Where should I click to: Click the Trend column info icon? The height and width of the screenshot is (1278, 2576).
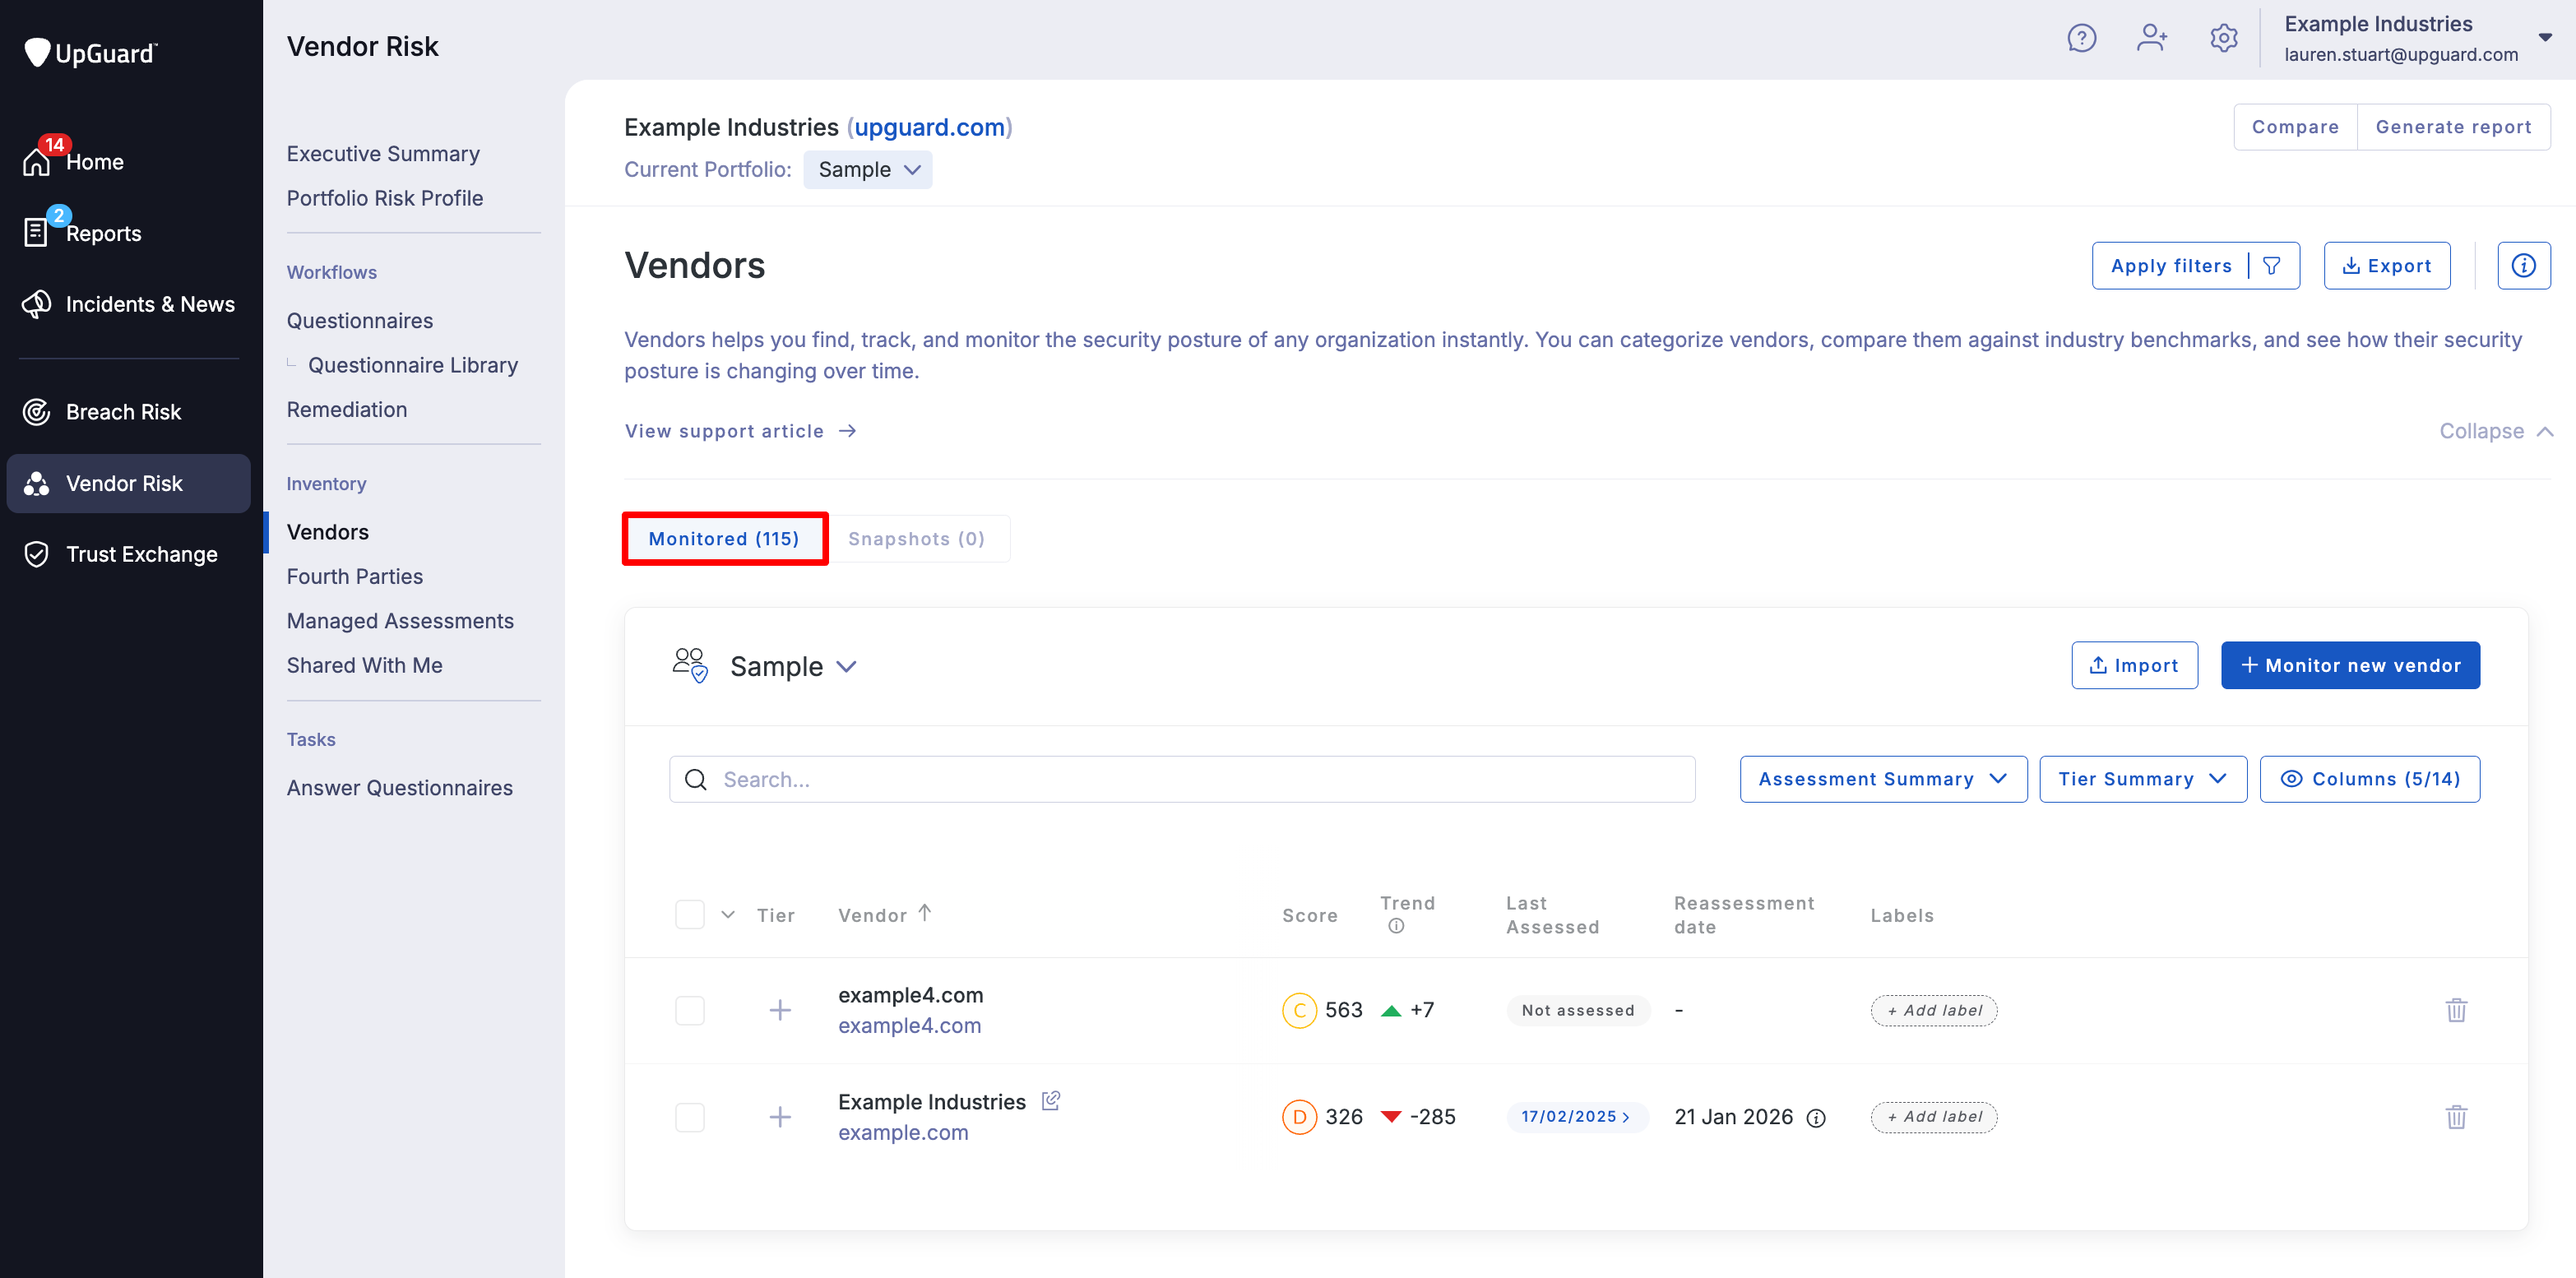1396,926
